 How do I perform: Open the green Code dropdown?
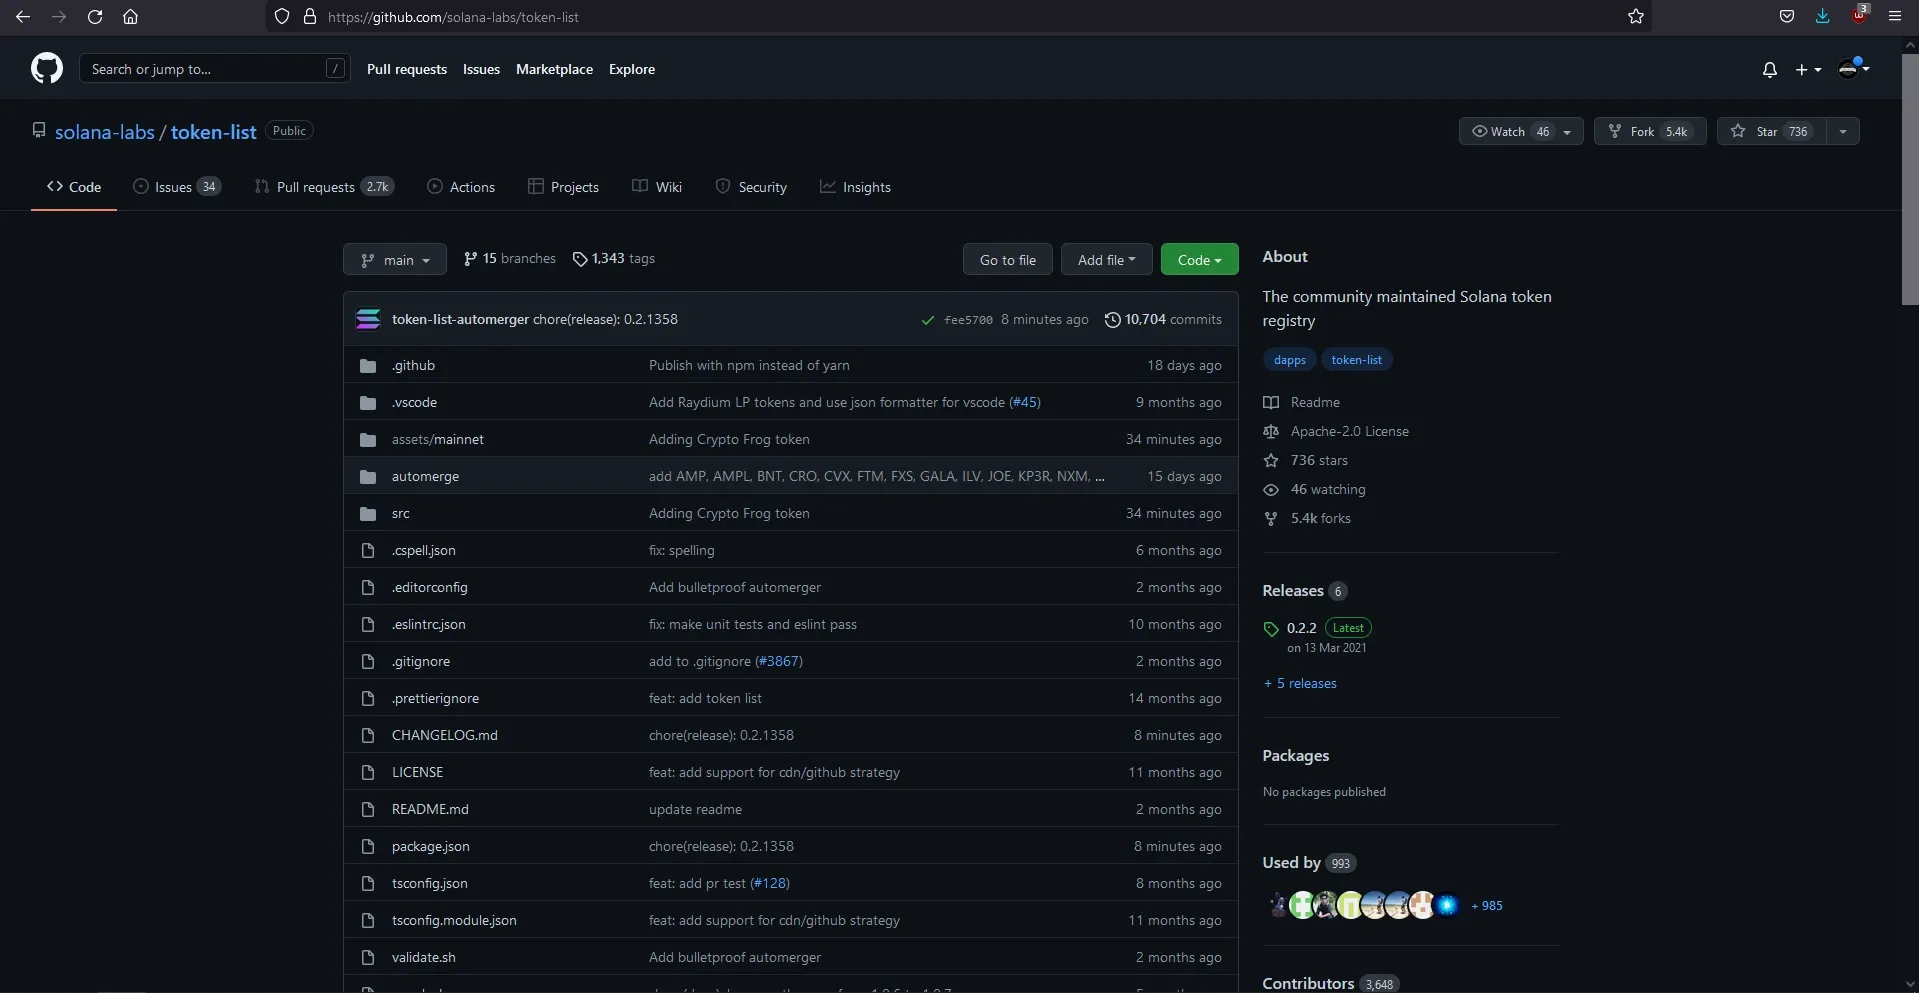1199,260
